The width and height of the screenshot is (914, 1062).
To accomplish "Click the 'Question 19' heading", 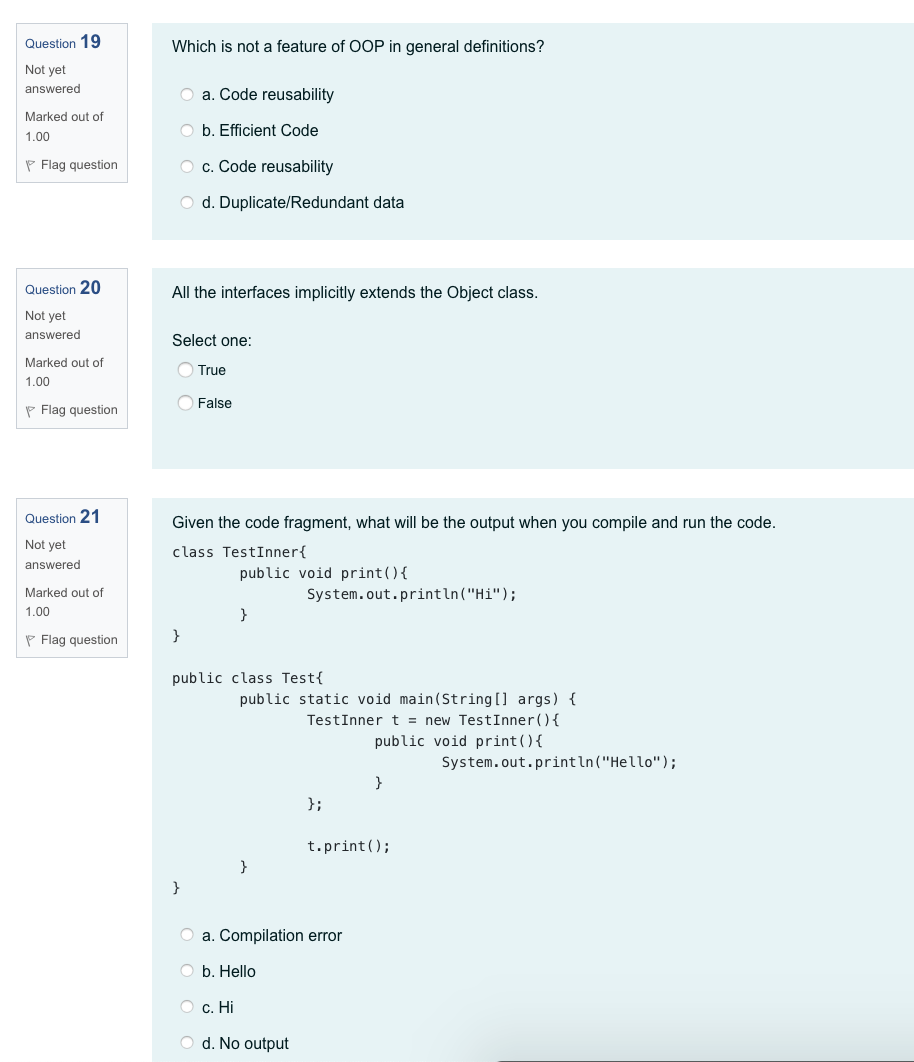I will point(62,43).
